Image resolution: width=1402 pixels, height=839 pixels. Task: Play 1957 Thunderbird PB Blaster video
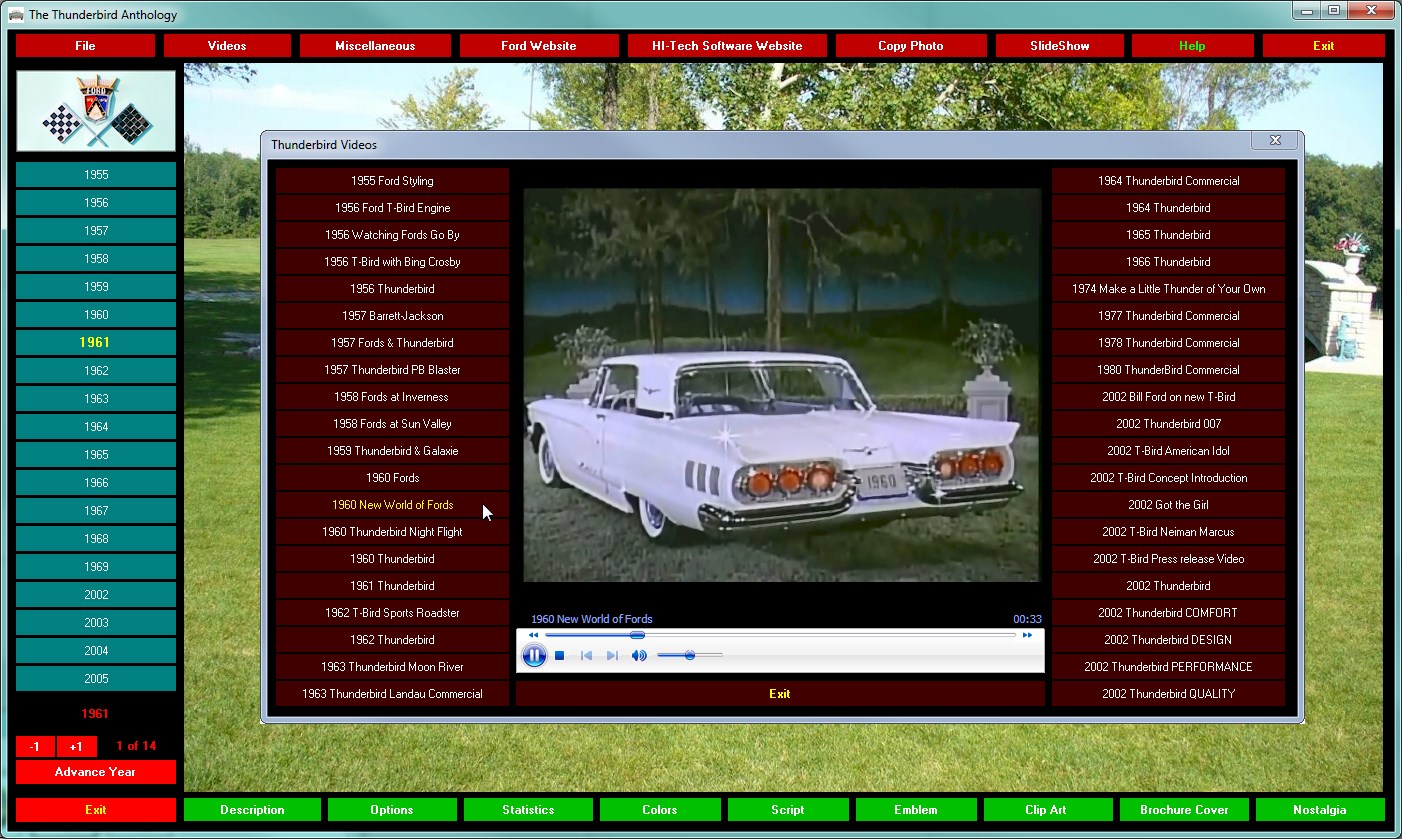(392, 370)
